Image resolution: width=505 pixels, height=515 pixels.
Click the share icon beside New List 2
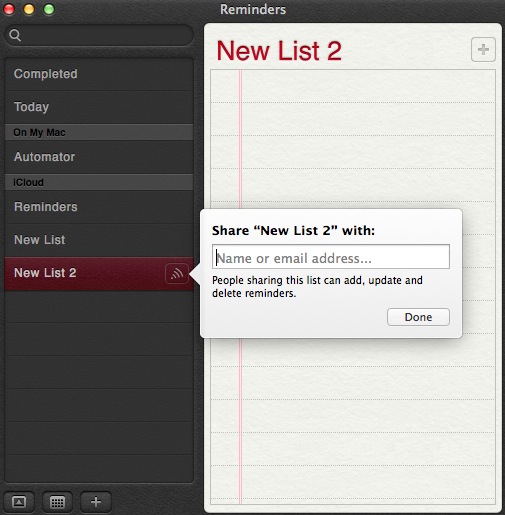click(177, 274)
